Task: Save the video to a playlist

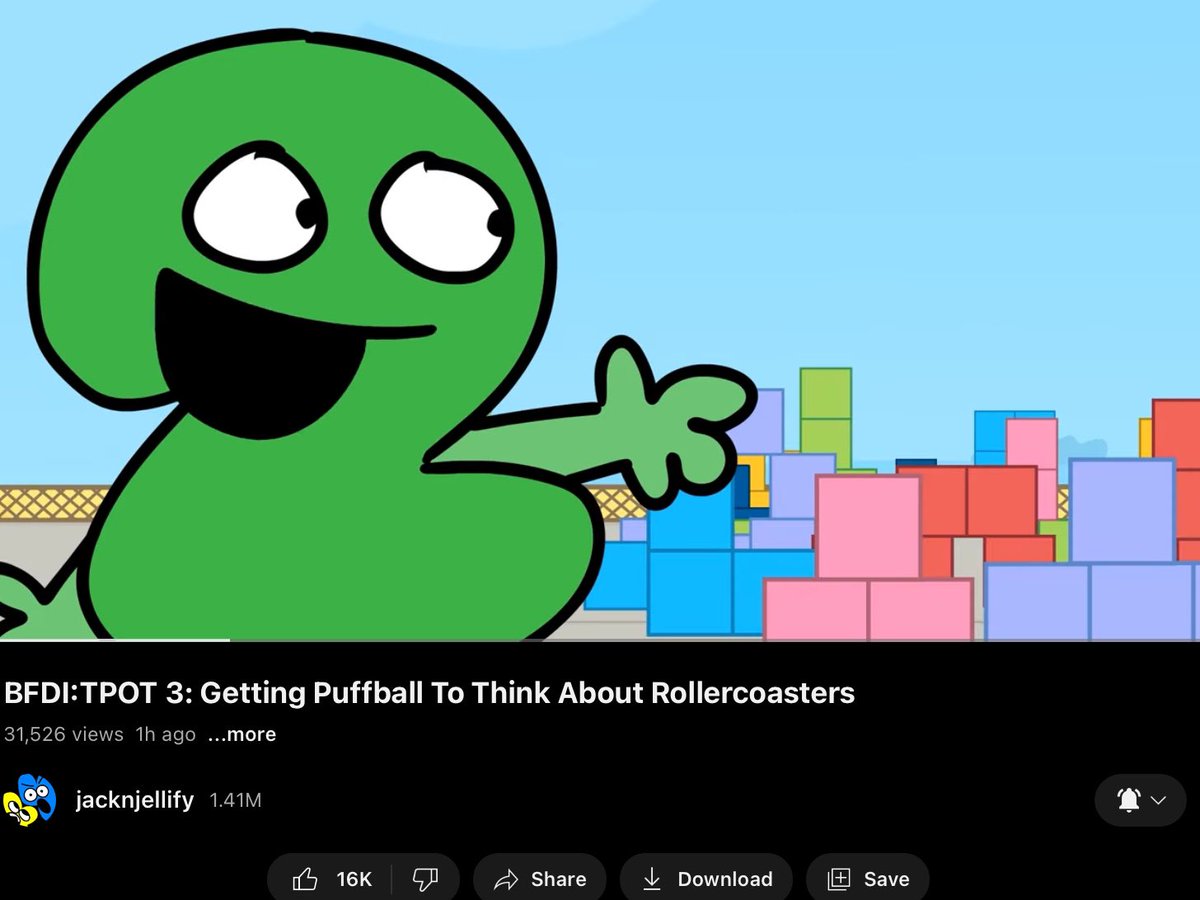Action: tap(868, 879)
